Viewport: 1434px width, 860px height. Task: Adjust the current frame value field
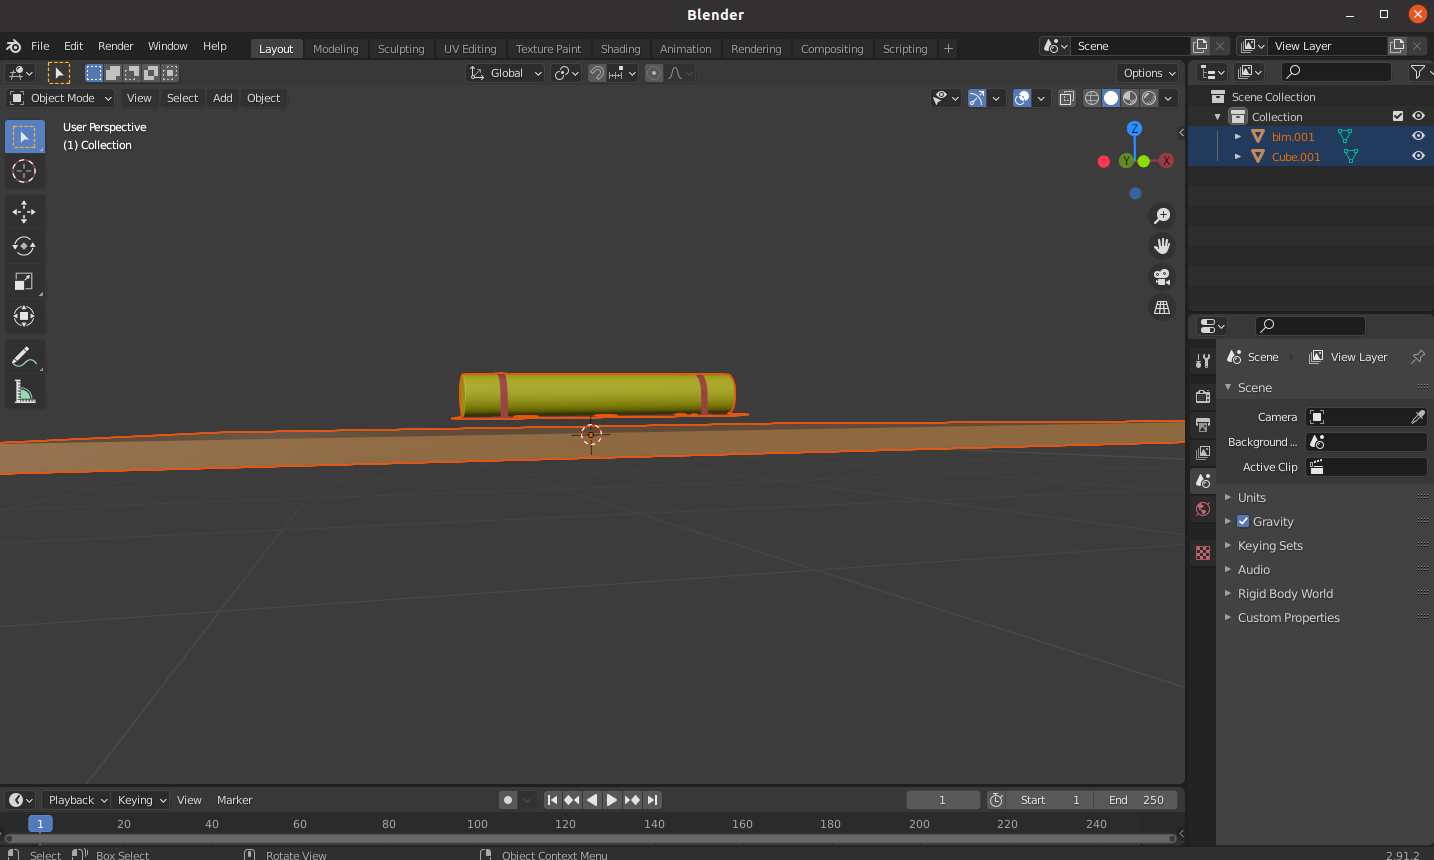point(941,799)
